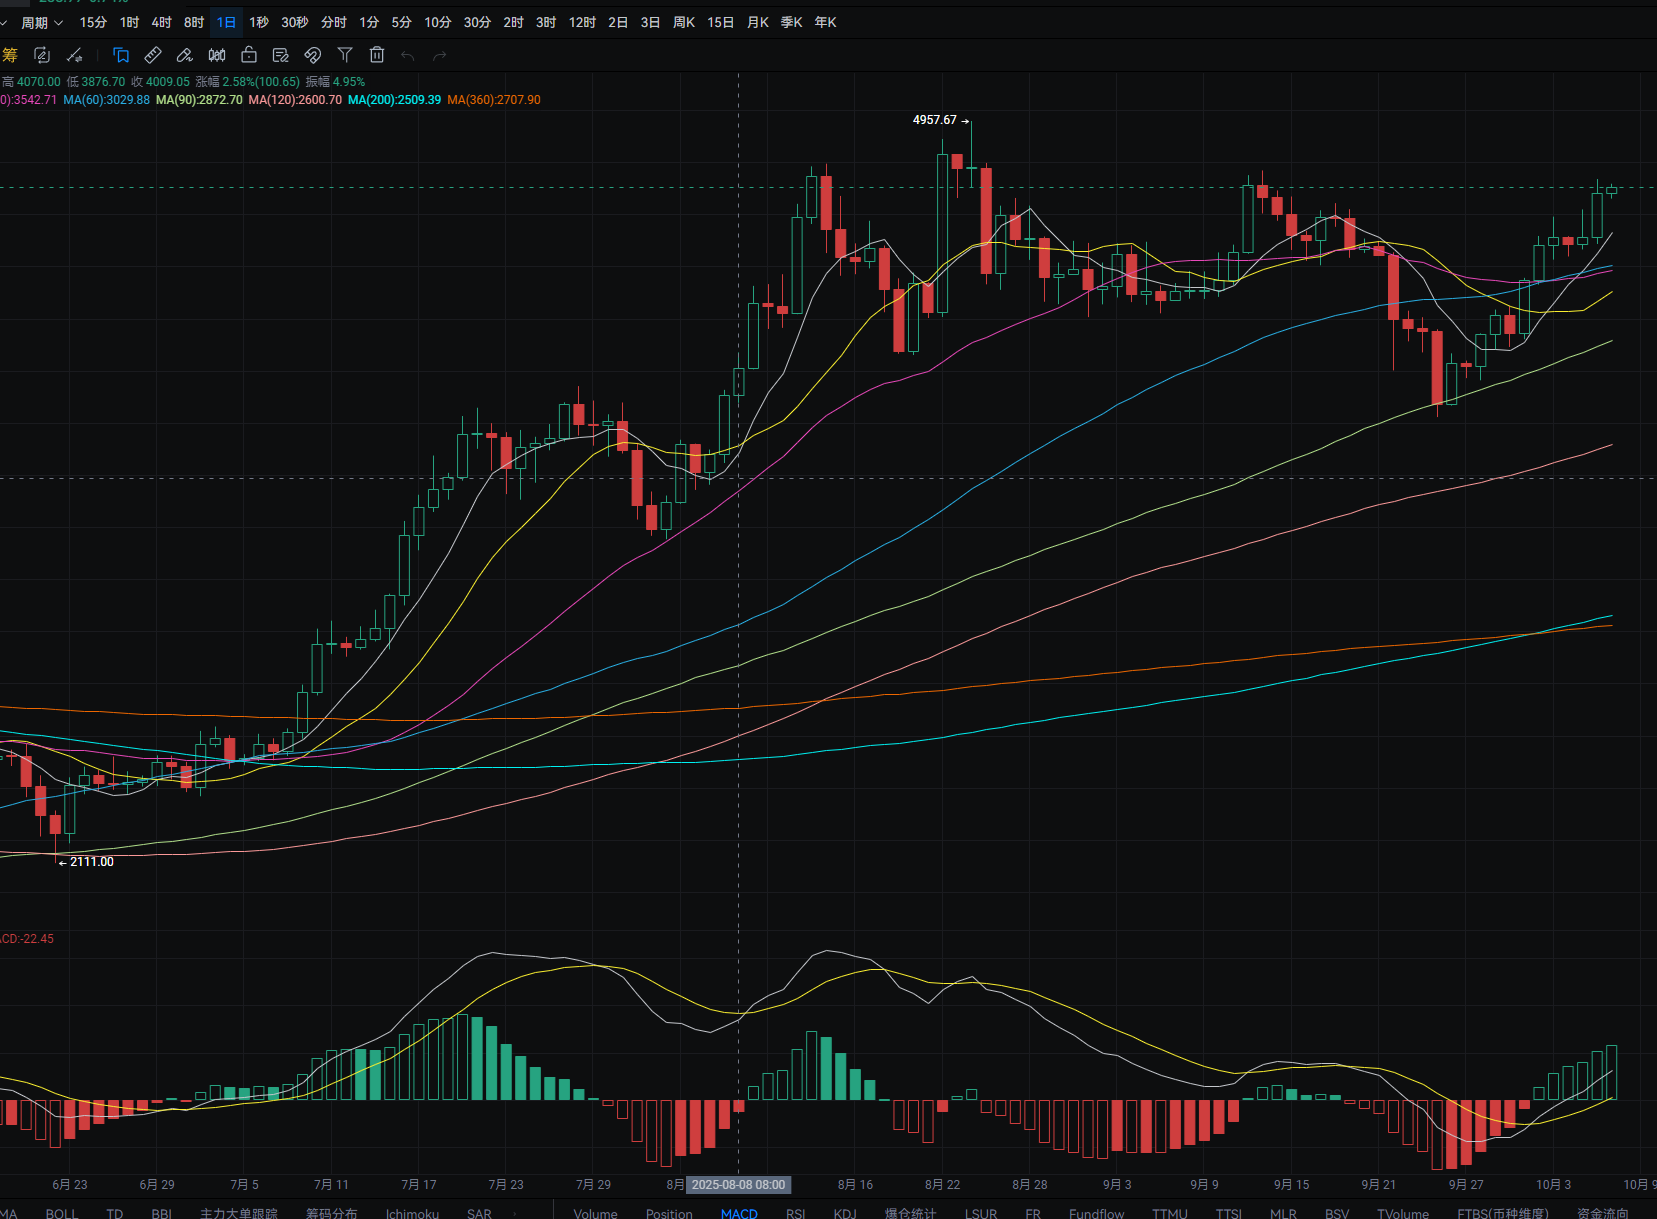Screen dimensions: 1657x1219
Task: Click the candlestick chart style icon
Action: tap(217, 55)
